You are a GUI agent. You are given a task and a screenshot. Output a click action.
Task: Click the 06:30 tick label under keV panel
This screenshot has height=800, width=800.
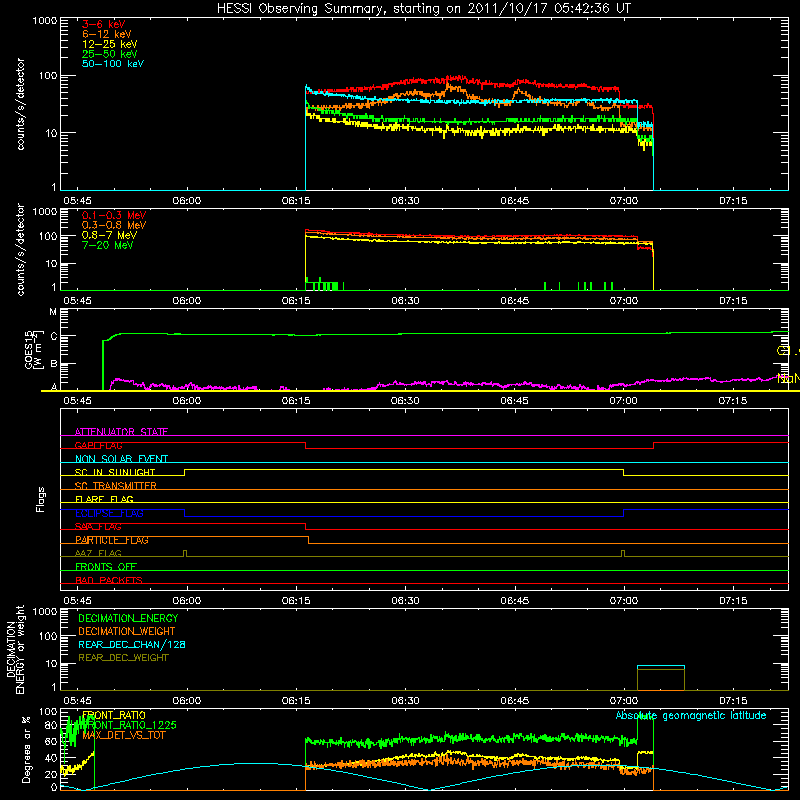pyautogui.click(x=406, y=201)
